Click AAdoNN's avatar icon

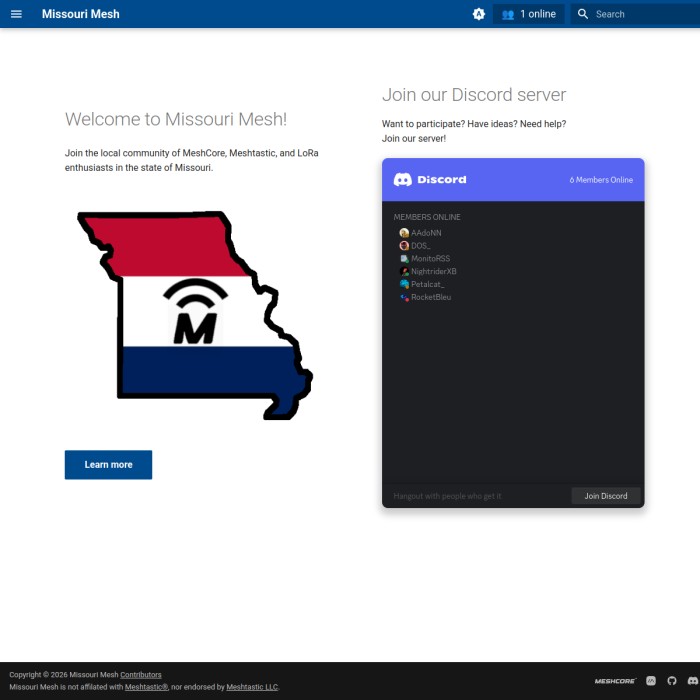click(404, 233)
